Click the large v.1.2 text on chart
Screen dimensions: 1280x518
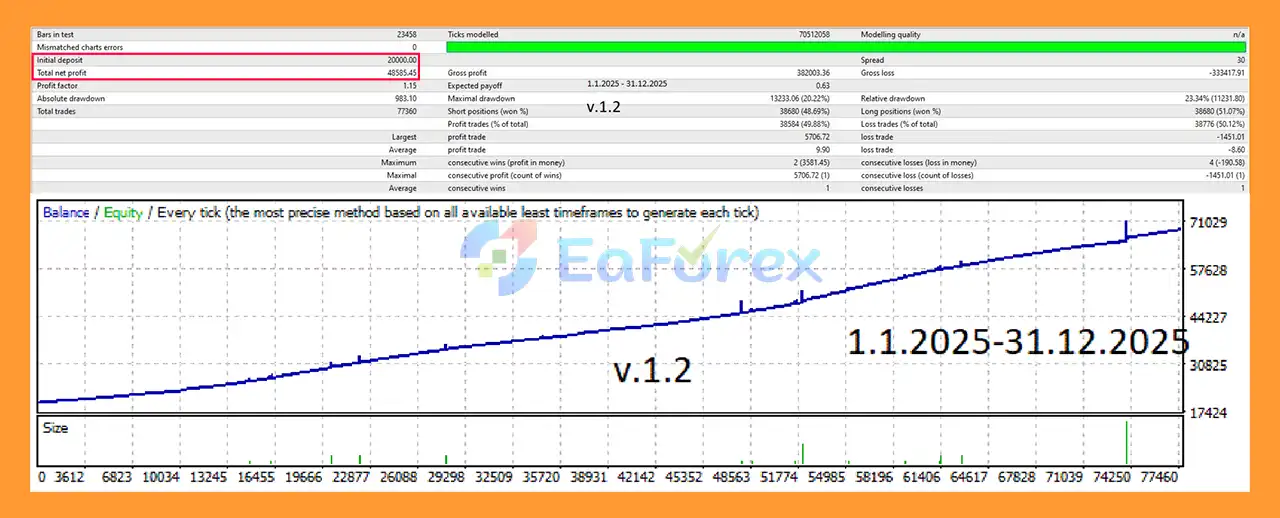pyautogui.click(x=652, y=370)
